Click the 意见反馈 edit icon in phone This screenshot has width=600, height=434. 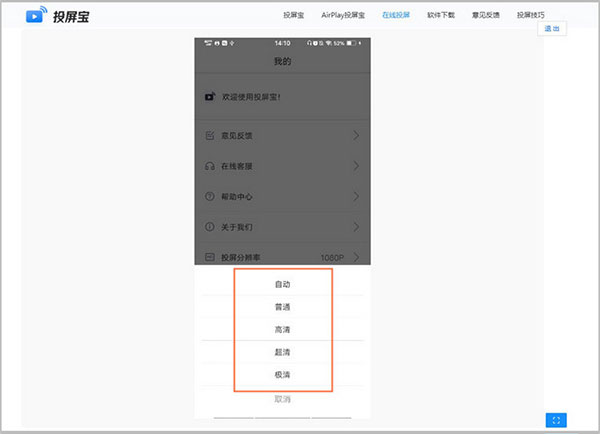pyautogui.click(x=210, y=135)
